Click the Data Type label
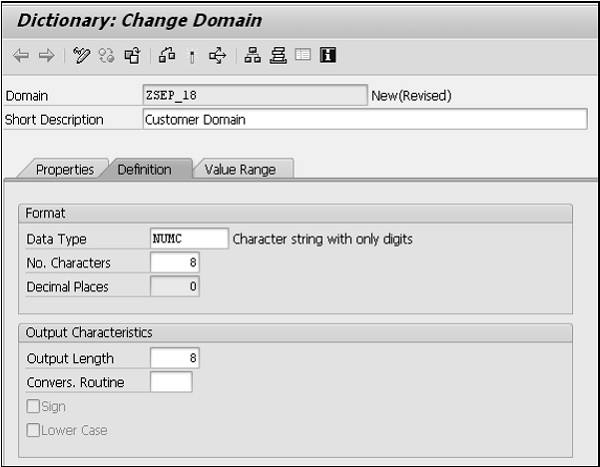600x467 pixels. tap(56, 239)
